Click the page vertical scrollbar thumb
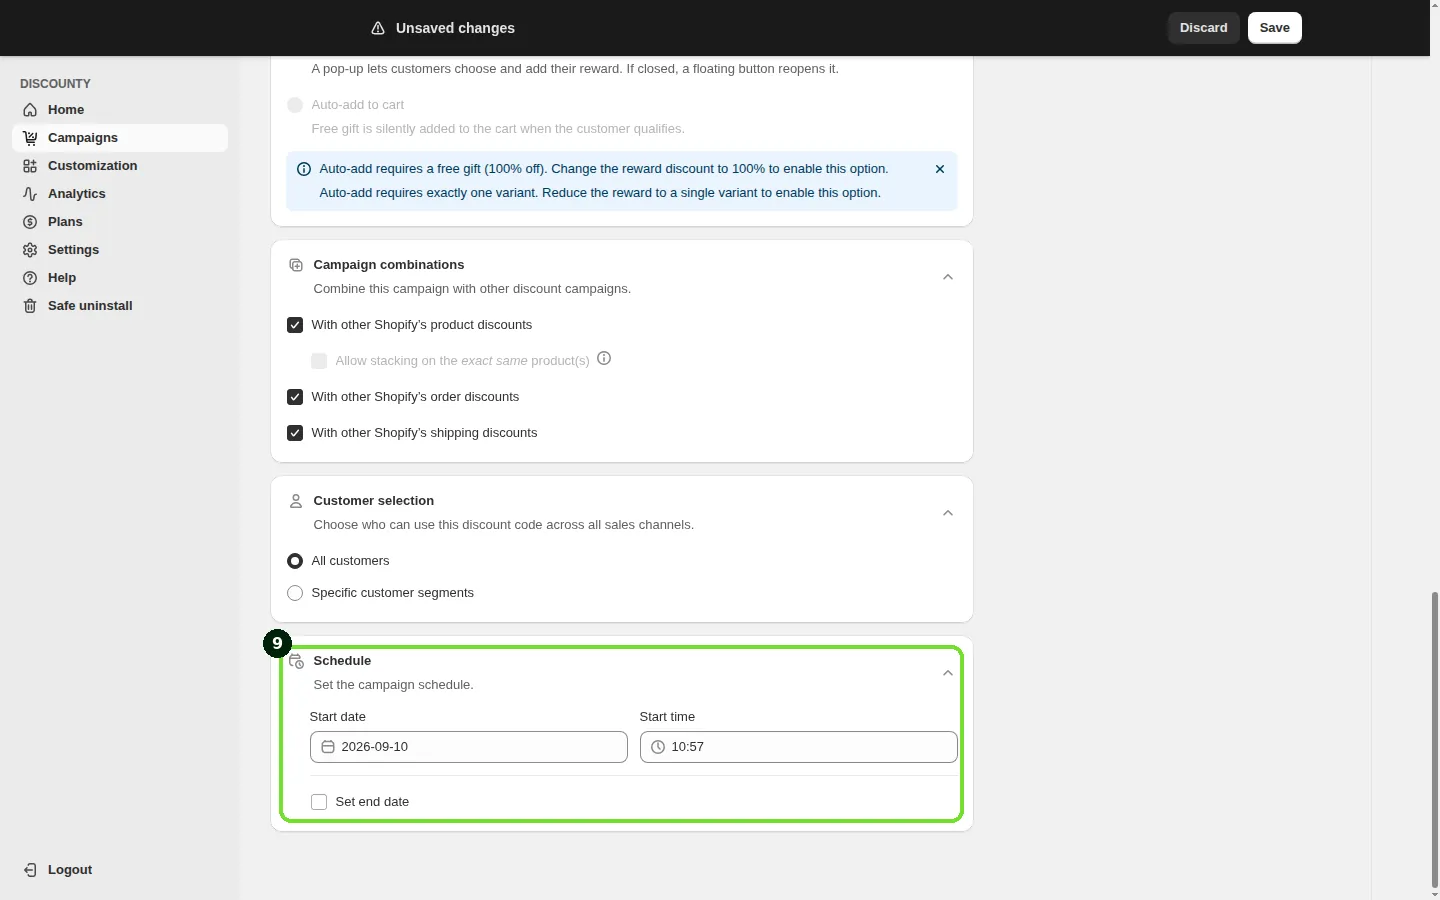This screenshot has width=1440, height=900. (1435, 740)
